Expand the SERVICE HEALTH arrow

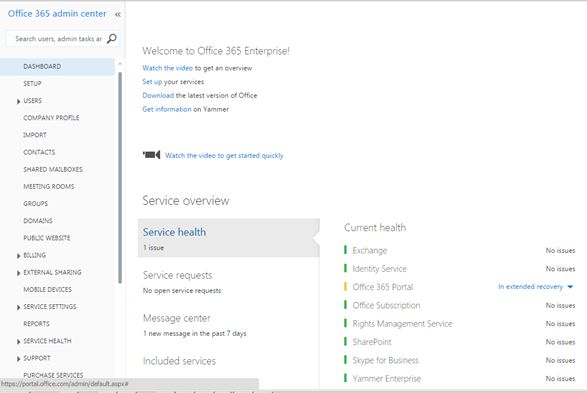[18, 342]
